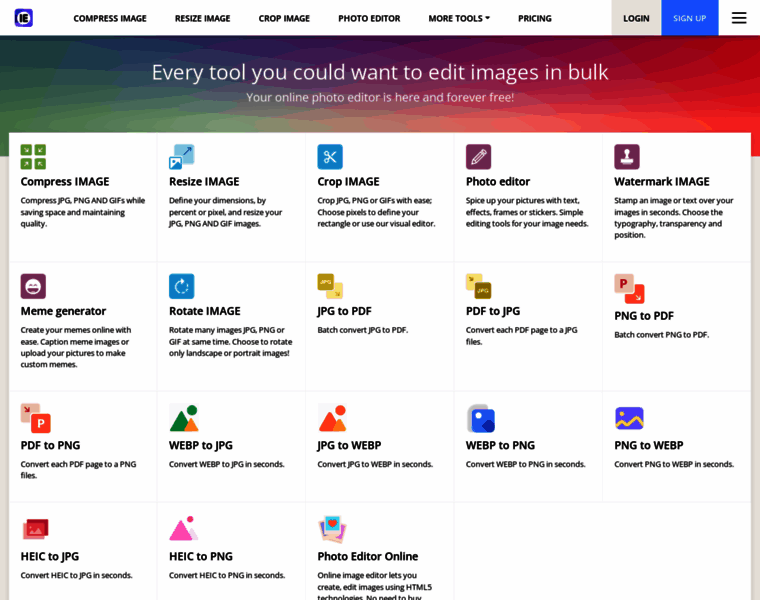The width and height of the screenshot is (760, 600).
Task: Click the WEBP to JPG icon
Action: tap(184, 418)
